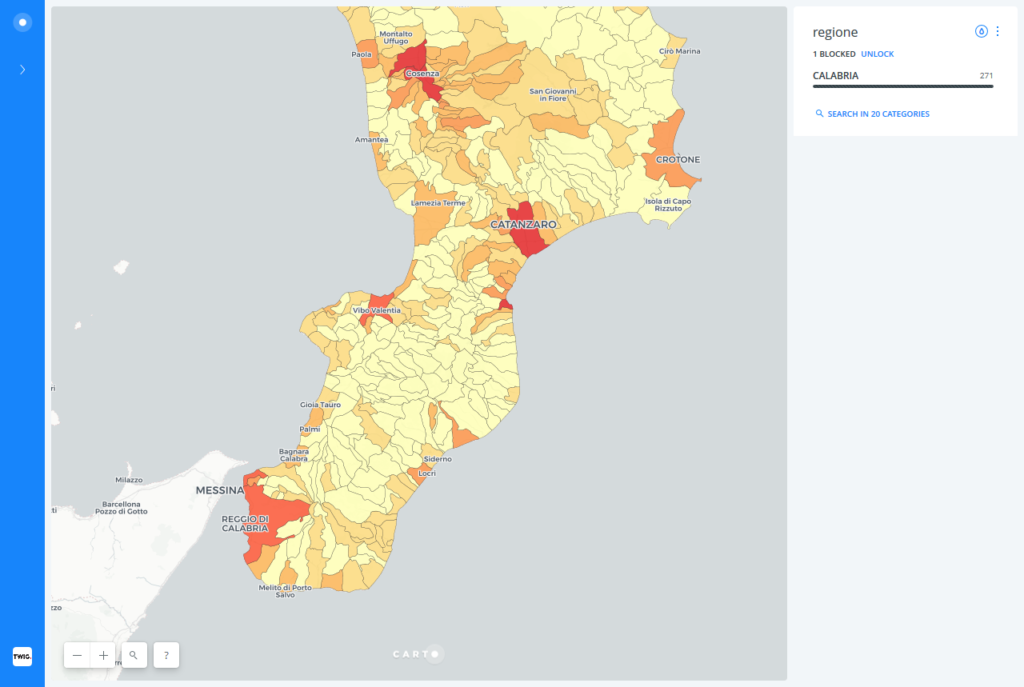Click Search in 20 Categories link

pos(878,114)
